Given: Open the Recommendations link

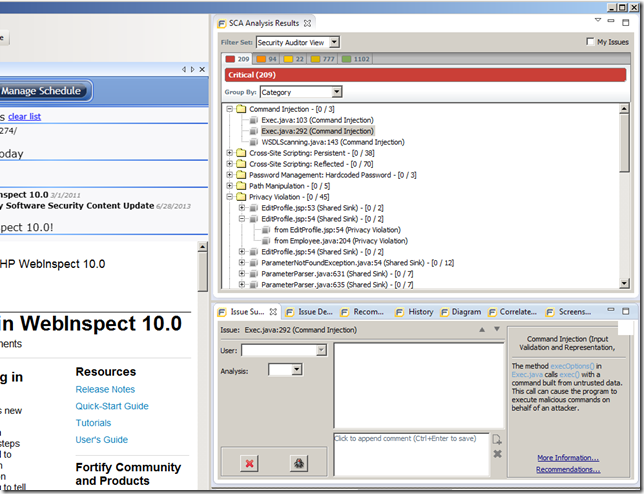Looking at the screenshot, I should pyautogui.click(x=568, y=469).
